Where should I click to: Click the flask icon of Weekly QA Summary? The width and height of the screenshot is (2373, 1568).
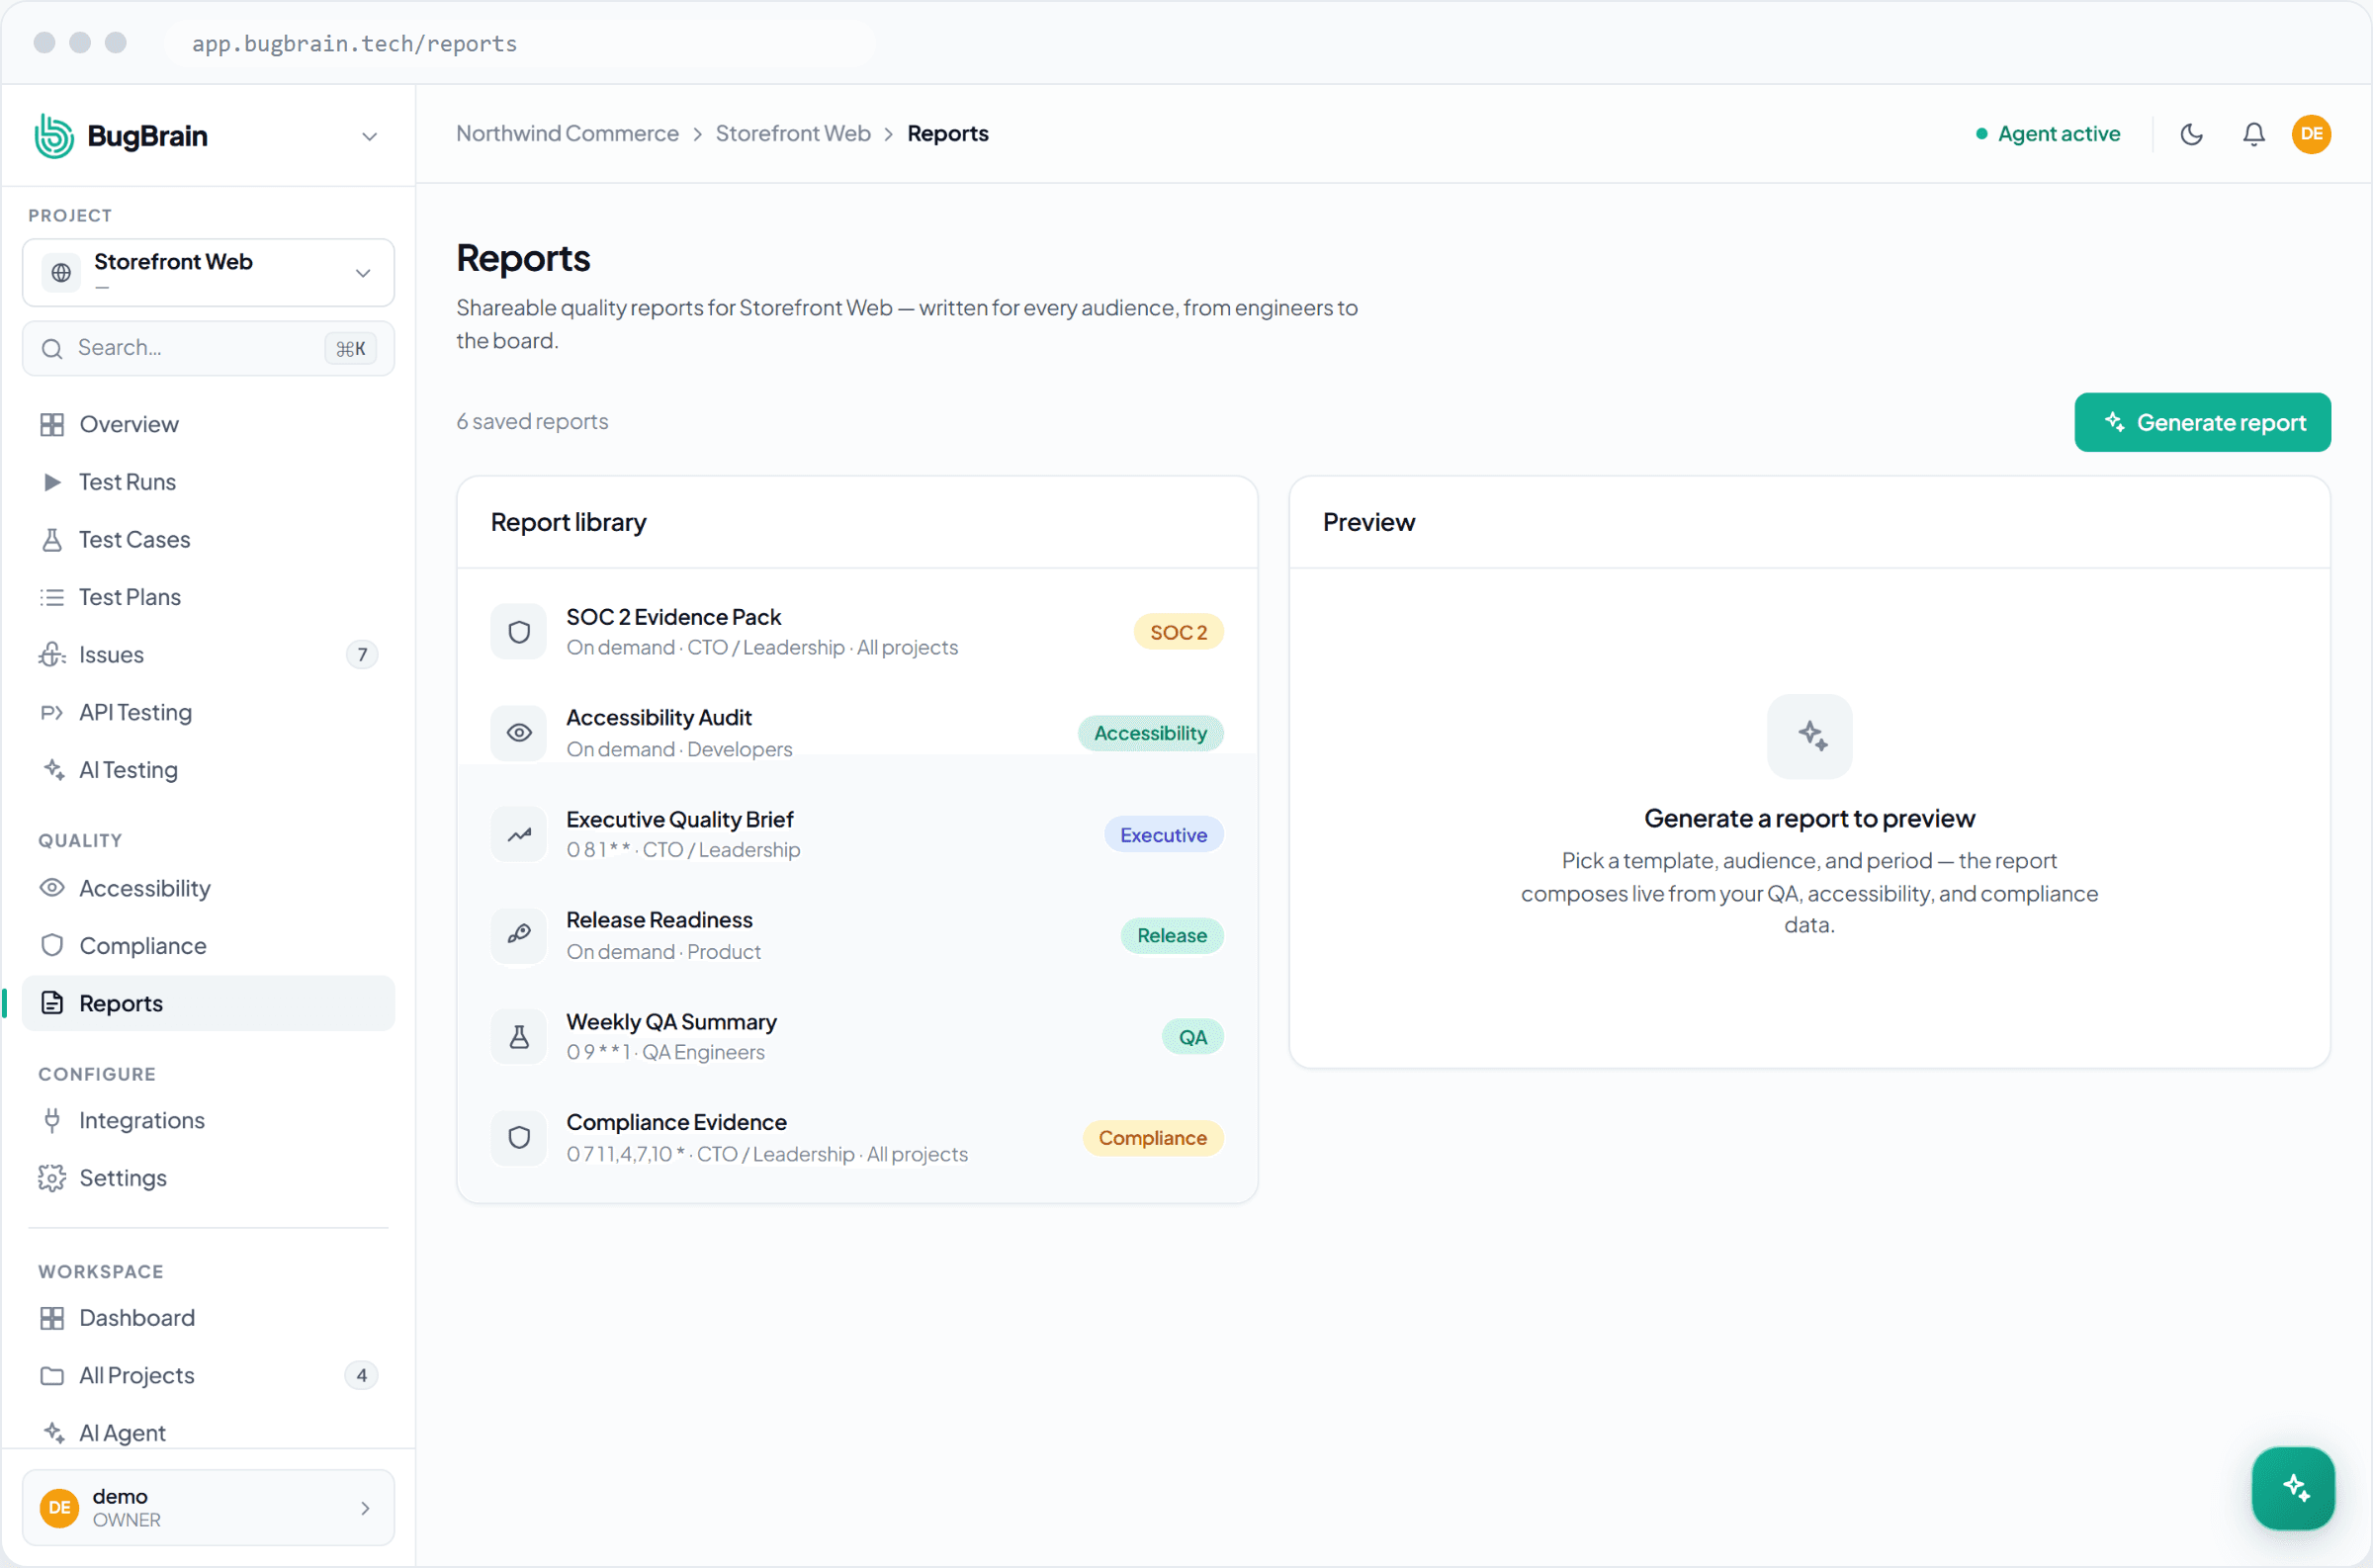pyautogui.click(x=518, y=1037)
